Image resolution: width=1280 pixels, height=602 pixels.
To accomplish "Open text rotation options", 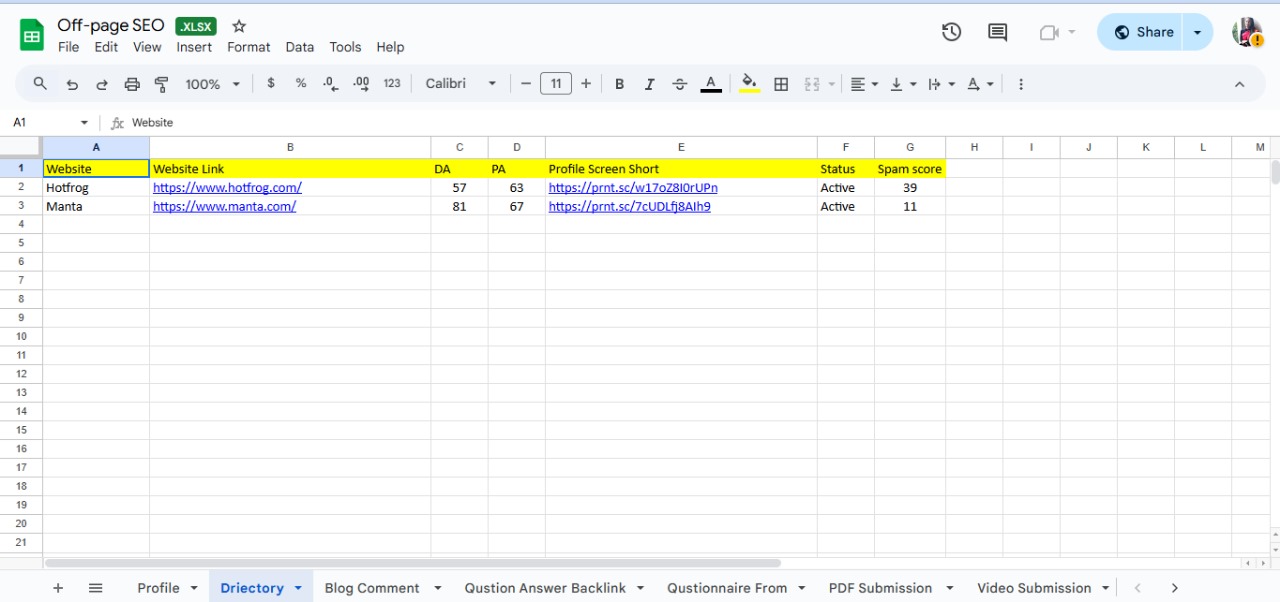I will (980, 84).
